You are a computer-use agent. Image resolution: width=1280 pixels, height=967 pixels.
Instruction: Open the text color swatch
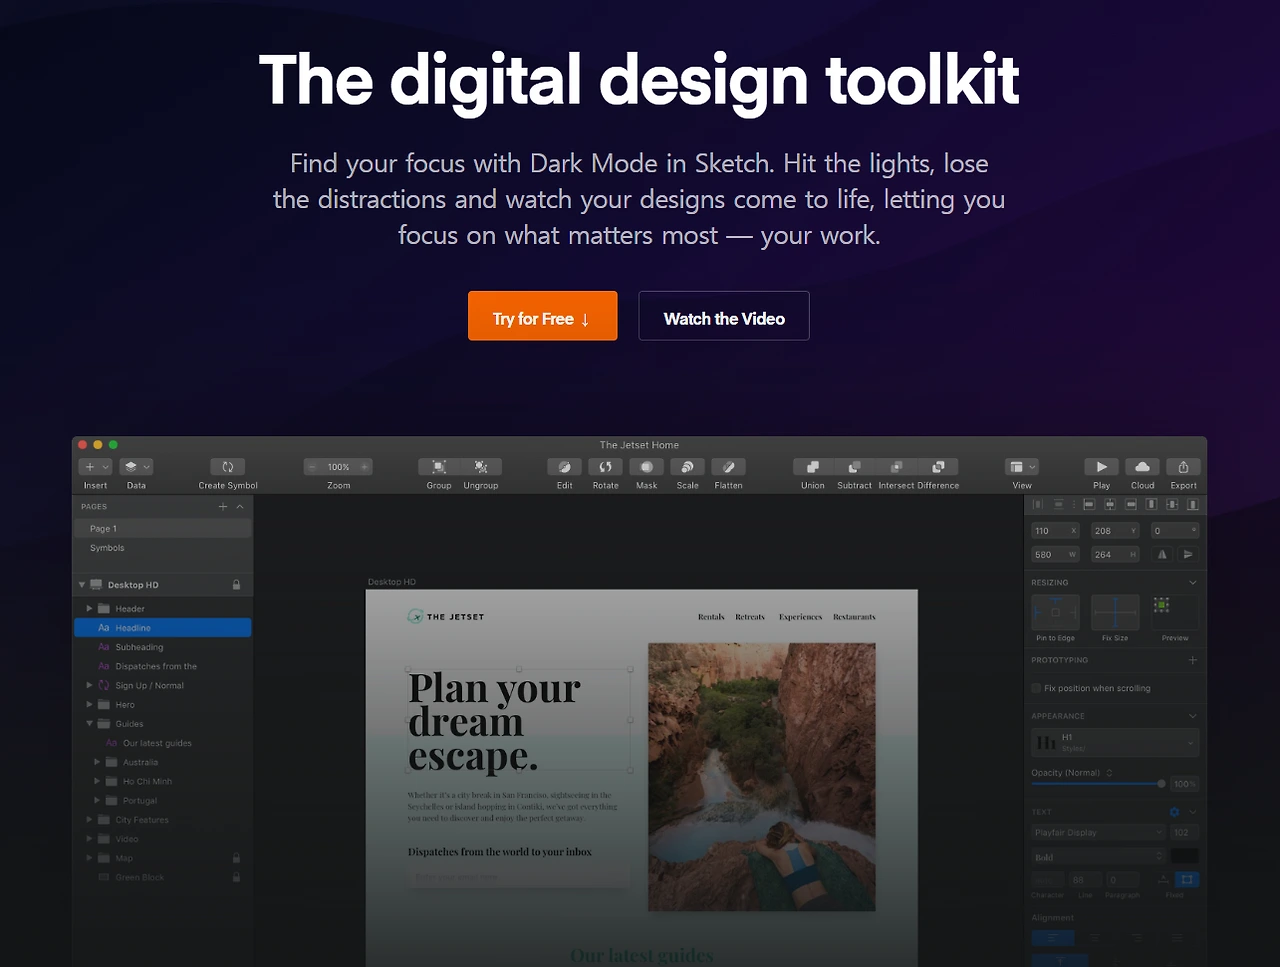1185,856
